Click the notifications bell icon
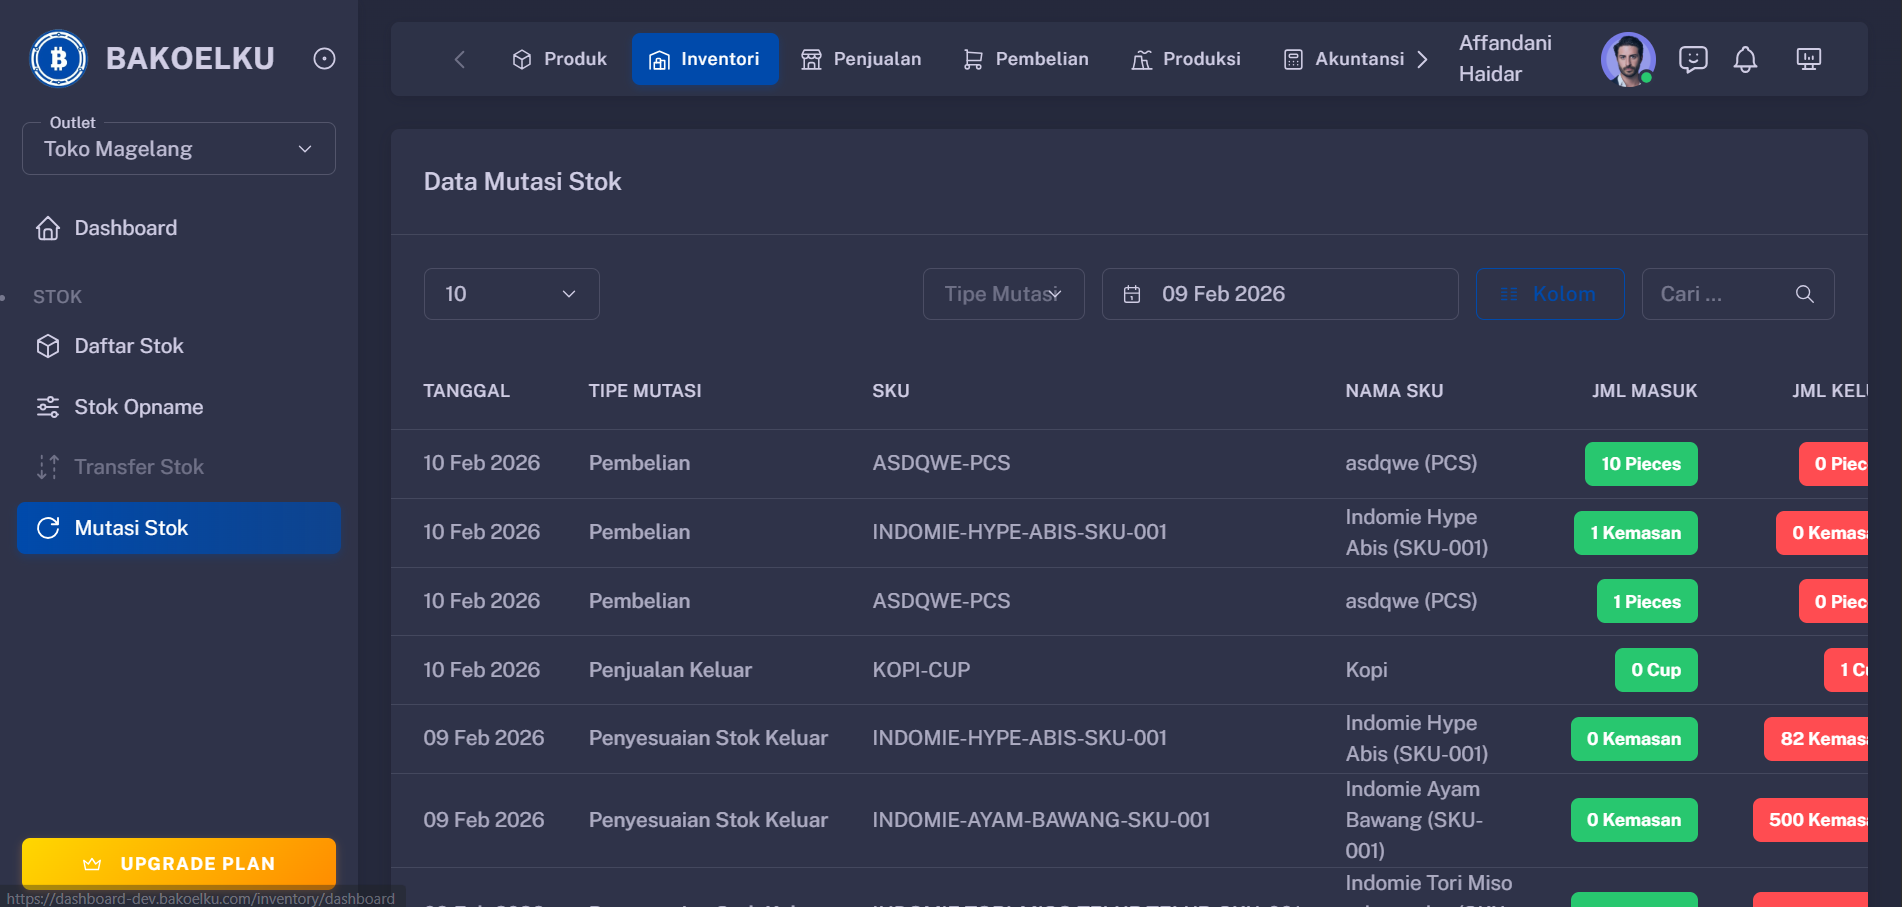Screen dimensions: 1902x907 click(x=1746, y=59)
